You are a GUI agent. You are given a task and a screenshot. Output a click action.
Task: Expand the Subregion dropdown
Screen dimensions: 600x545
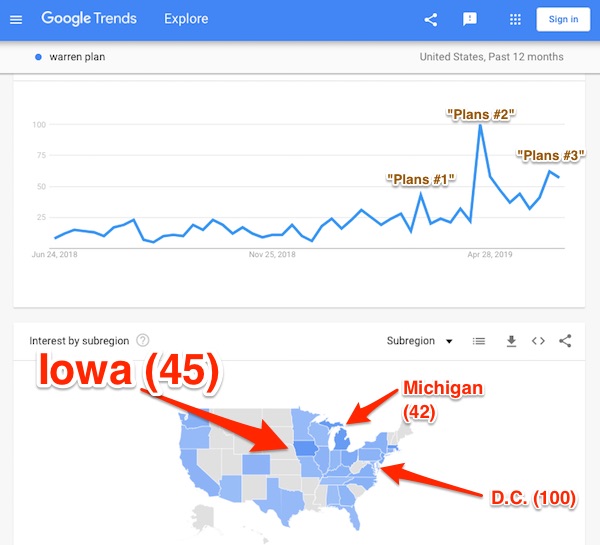pos(420,341)
